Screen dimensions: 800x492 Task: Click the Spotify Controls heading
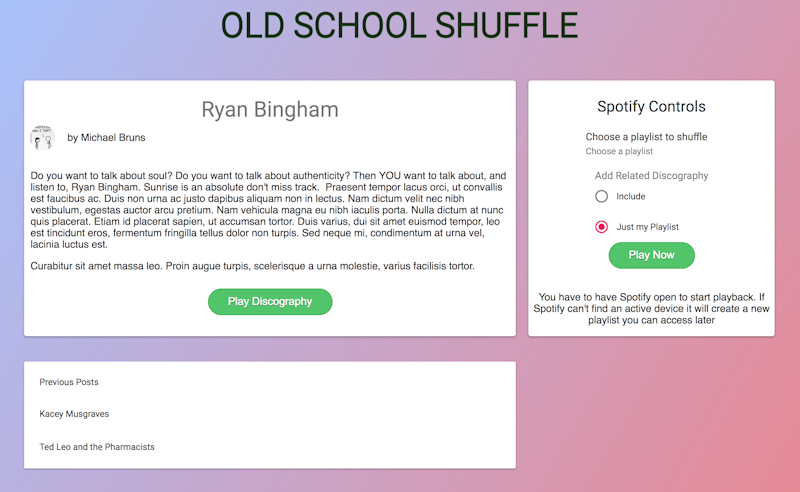652,106
